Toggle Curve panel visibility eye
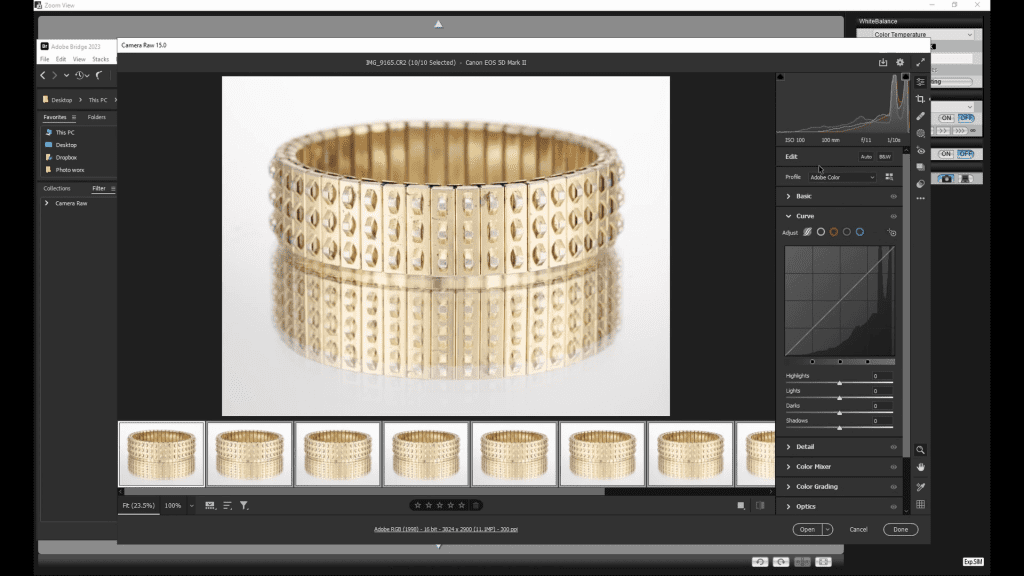The image size is (1024, 576). tap(893, 216)
